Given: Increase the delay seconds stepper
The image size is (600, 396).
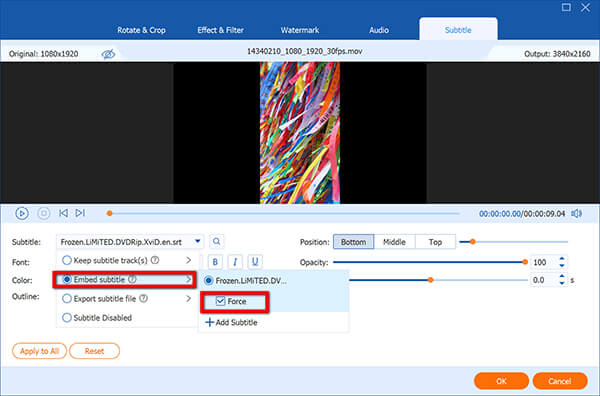Looking at the screenshot, I should point(562,277).
